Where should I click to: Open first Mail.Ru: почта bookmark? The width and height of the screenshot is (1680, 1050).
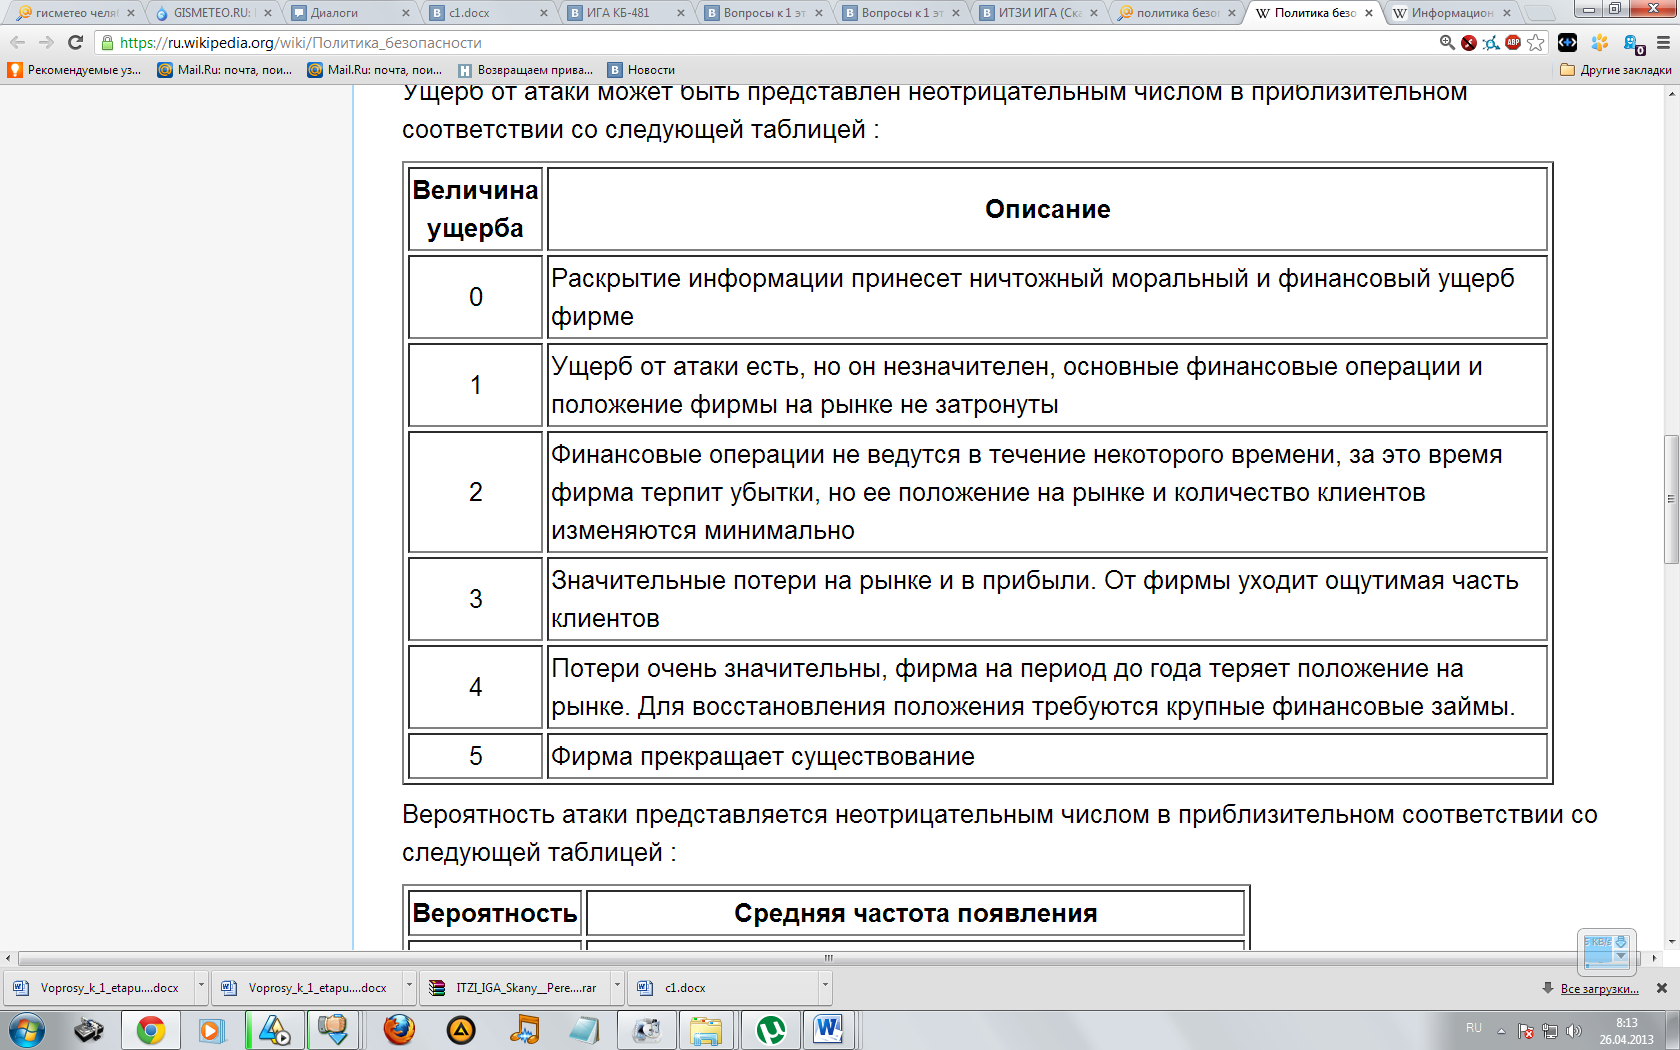click(225, 70)
